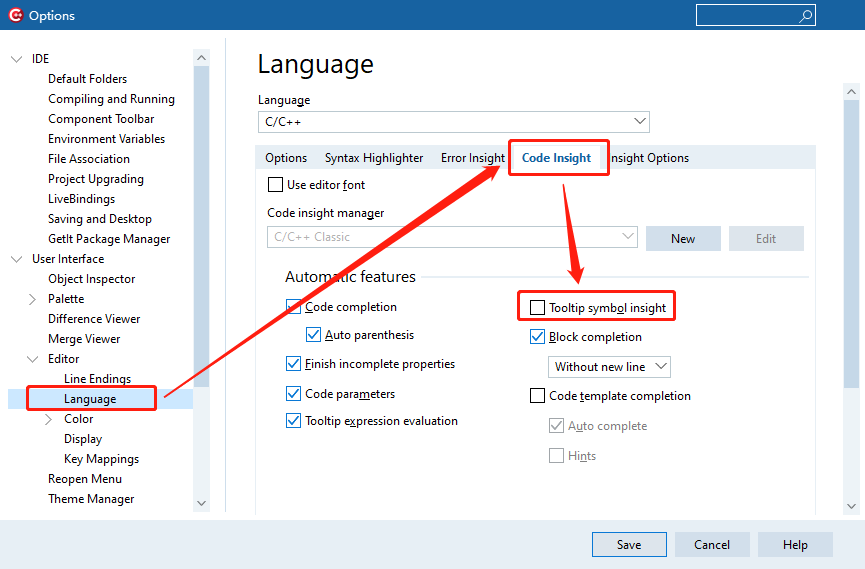Click tree scrollbar down arrow

[x=201, y=503]
